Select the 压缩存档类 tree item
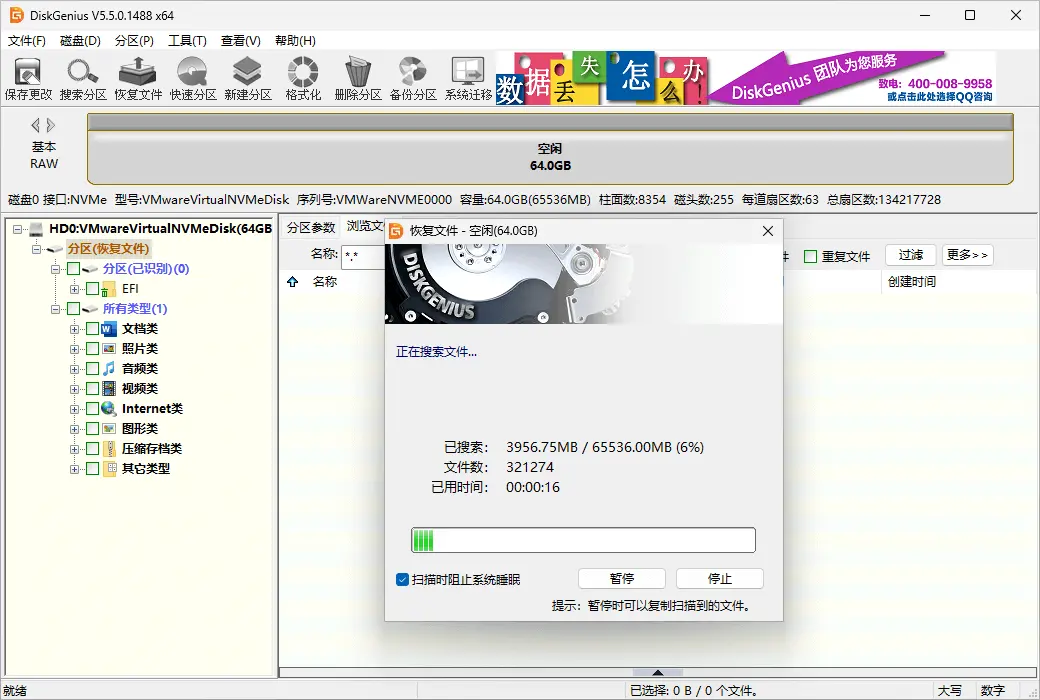 [151, 449]
